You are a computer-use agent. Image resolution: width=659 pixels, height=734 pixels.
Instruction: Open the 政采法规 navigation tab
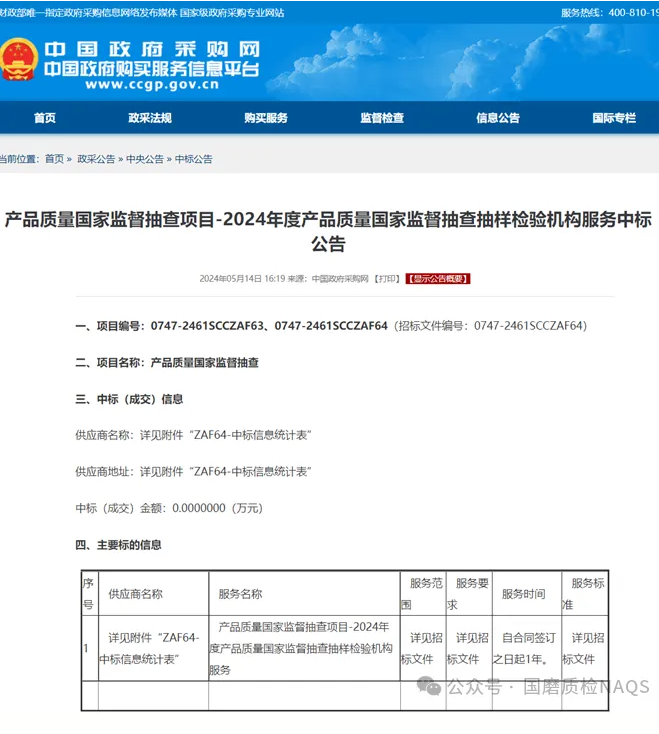click(x=150, y=118)
